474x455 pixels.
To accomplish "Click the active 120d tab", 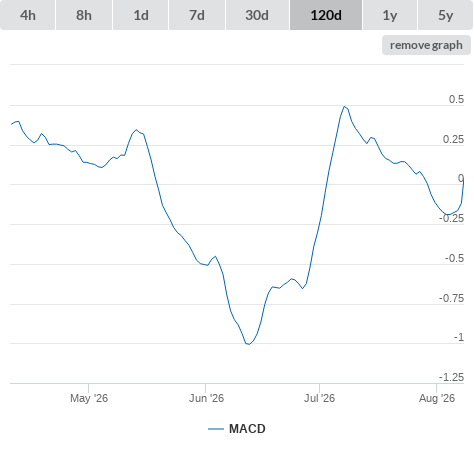I will pyautogui.click(x=326, y=15).
